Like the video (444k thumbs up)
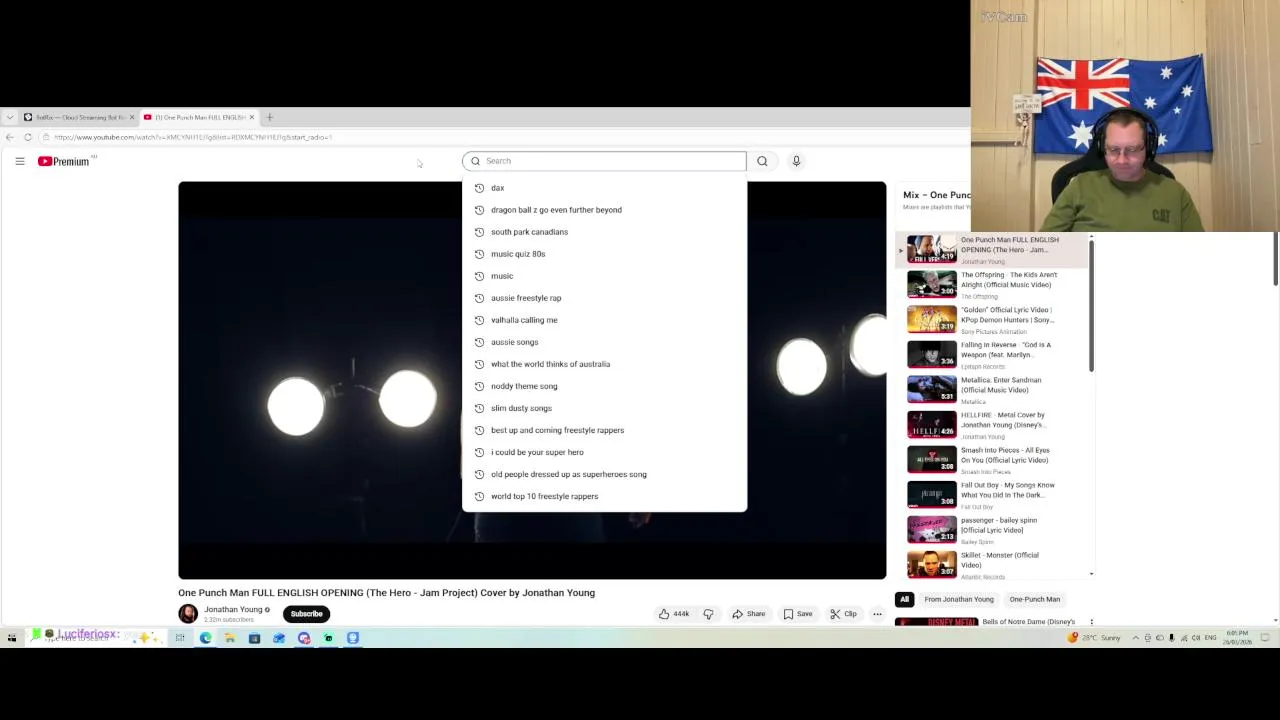This screenshot has width=1280, height=720. 674,614
